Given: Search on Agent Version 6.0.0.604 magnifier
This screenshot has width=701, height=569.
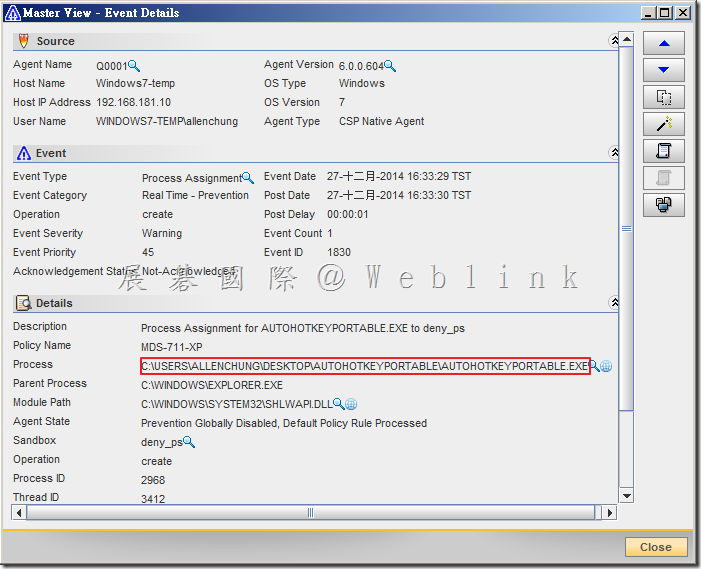Looking at the screenshot, I should (390, 66).
